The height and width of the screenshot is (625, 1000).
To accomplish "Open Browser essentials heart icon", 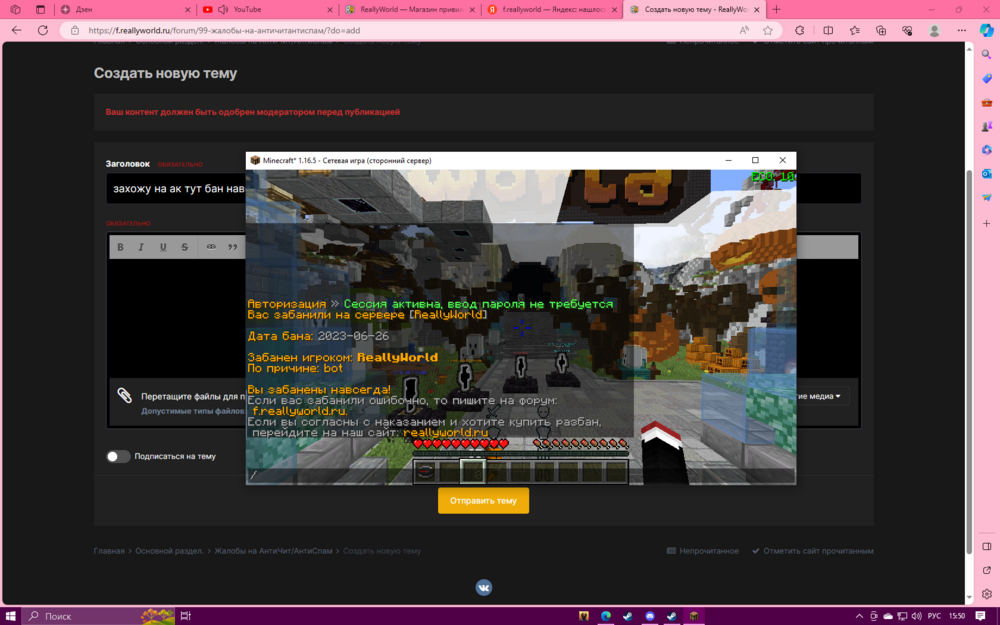I will (907, 30).
